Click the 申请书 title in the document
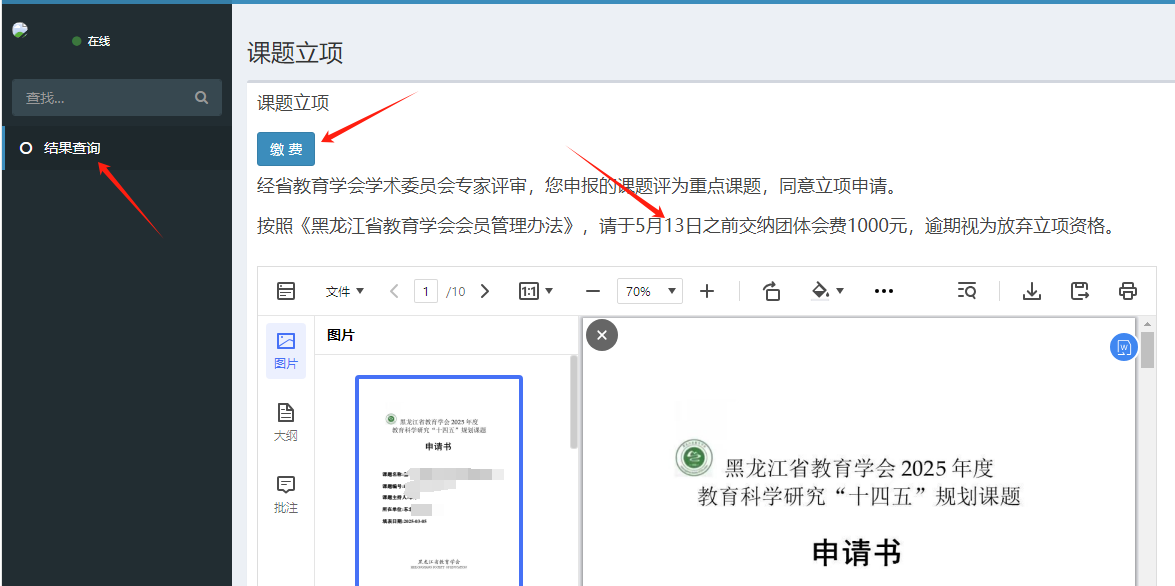 [856, 553]
